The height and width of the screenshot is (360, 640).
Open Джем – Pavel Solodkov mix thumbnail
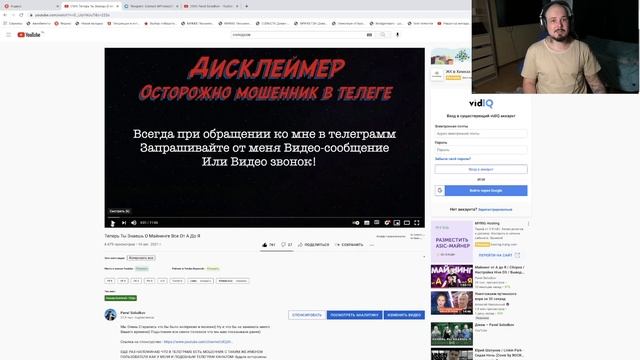point(452,334)
